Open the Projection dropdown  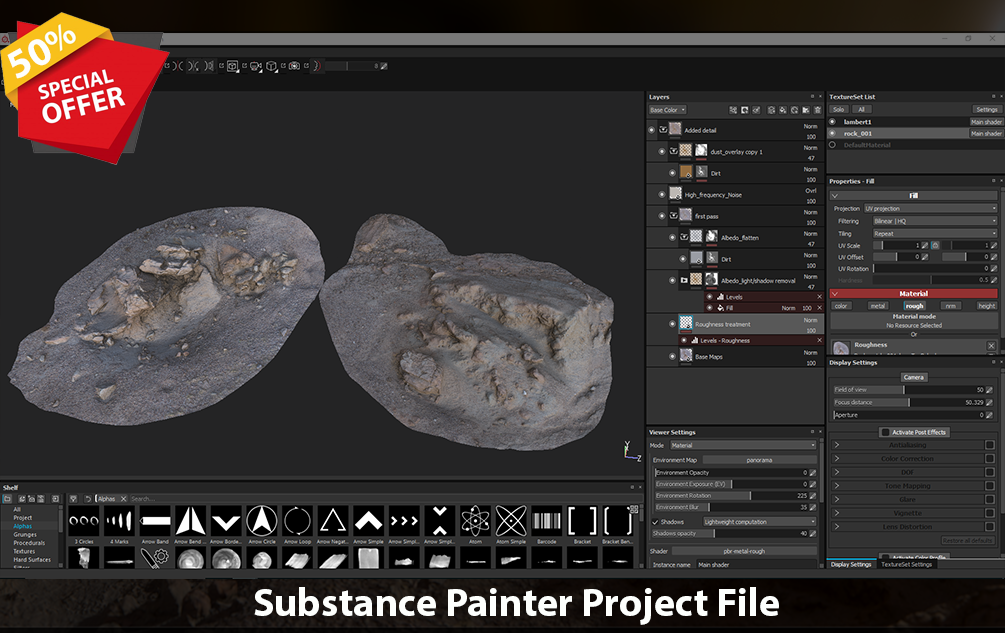coord(930,209)
